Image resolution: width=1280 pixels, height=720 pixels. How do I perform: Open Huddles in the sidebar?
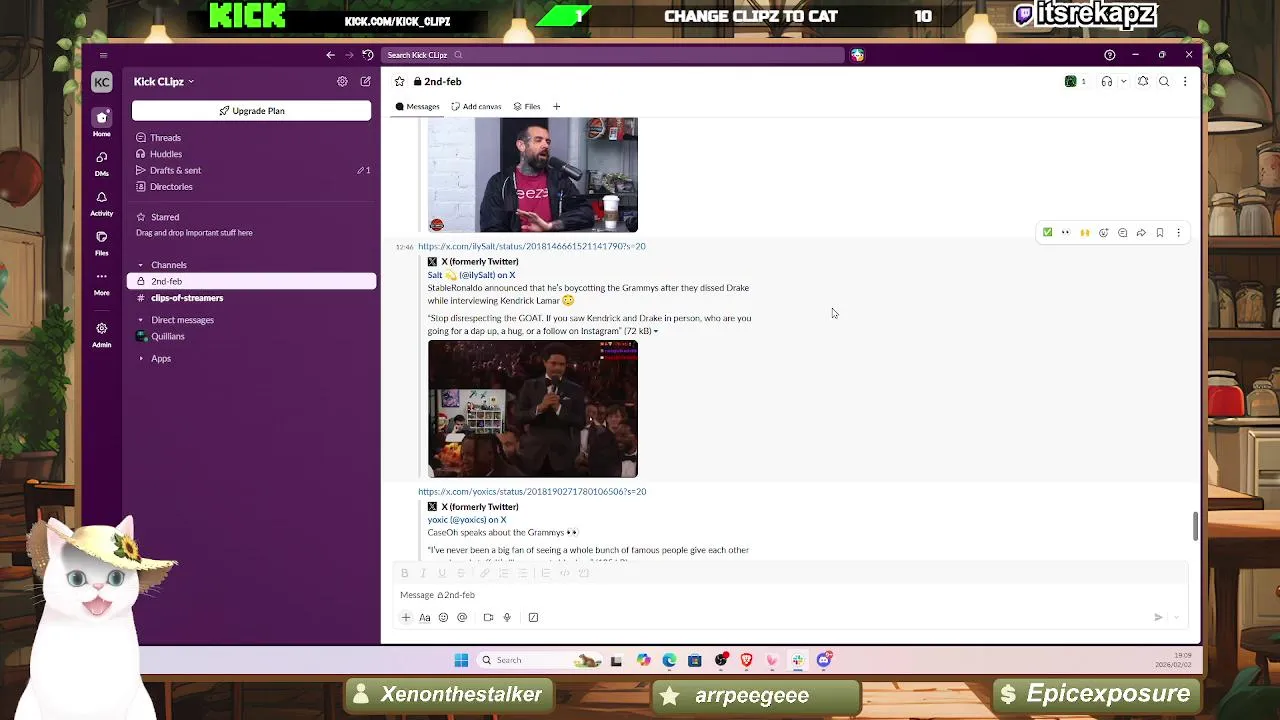[252, 154]
